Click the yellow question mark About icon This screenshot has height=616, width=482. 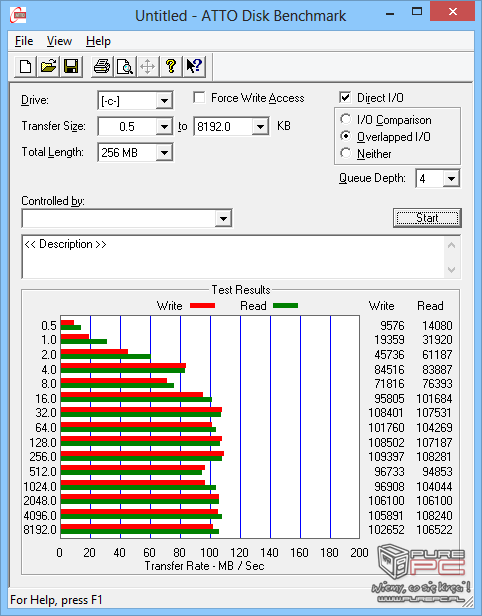click(170, 66)
